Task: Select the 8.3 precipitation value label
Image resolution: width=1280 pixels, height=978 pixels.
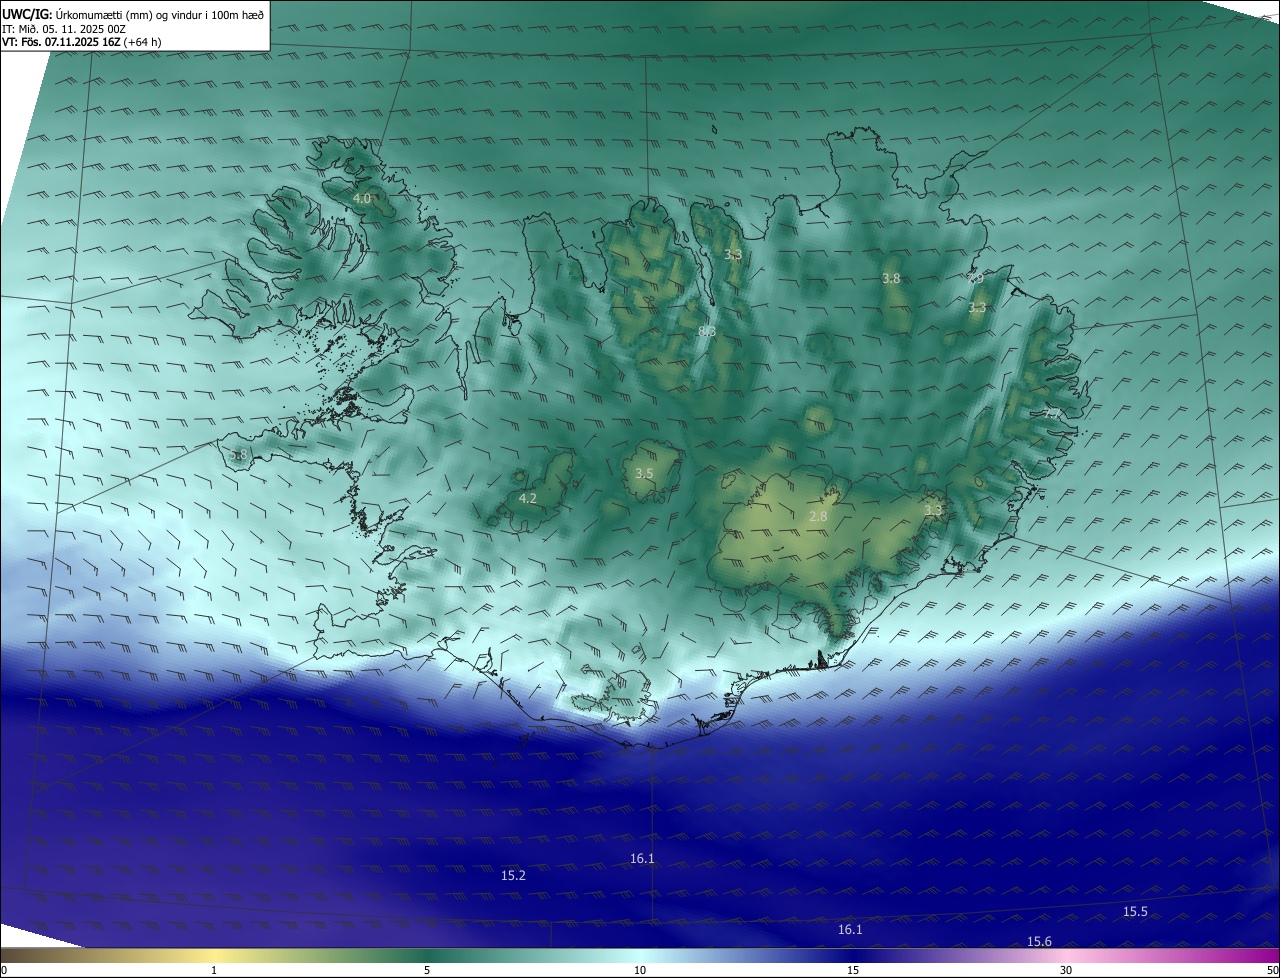Action: tap(707, 331)
